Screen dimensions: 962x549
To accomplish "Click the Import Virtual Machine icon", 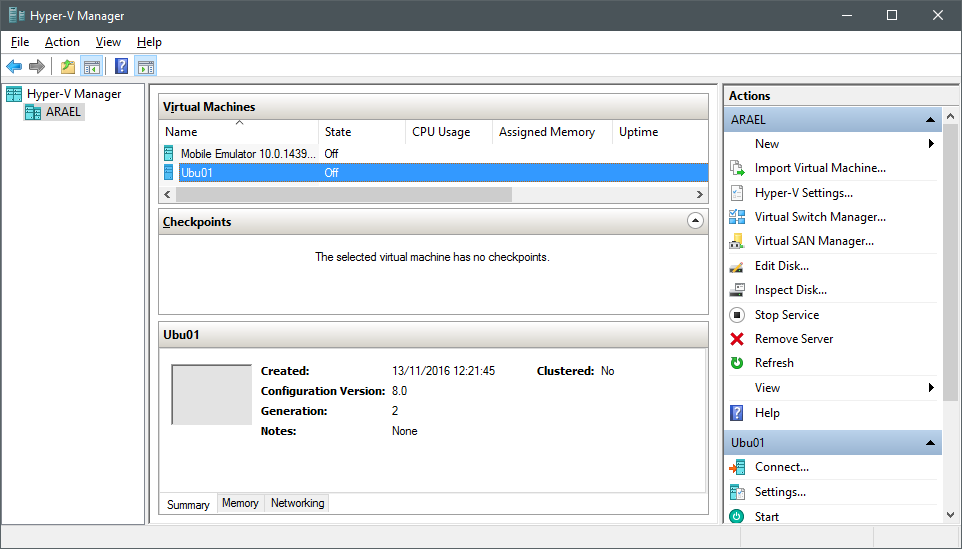I will (x=737, y=168).
